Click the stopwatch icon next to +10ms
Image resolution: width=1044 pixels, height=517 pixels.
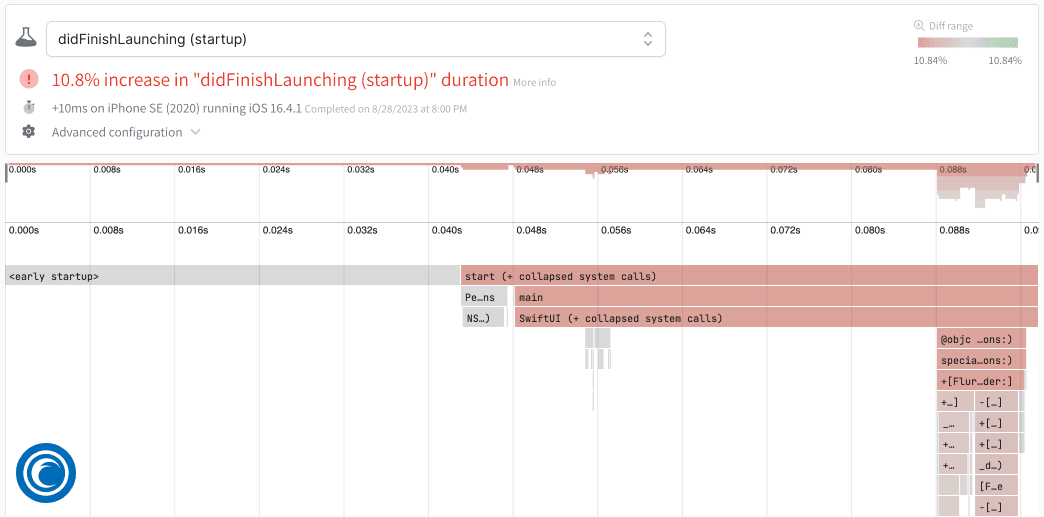point(29,107)
